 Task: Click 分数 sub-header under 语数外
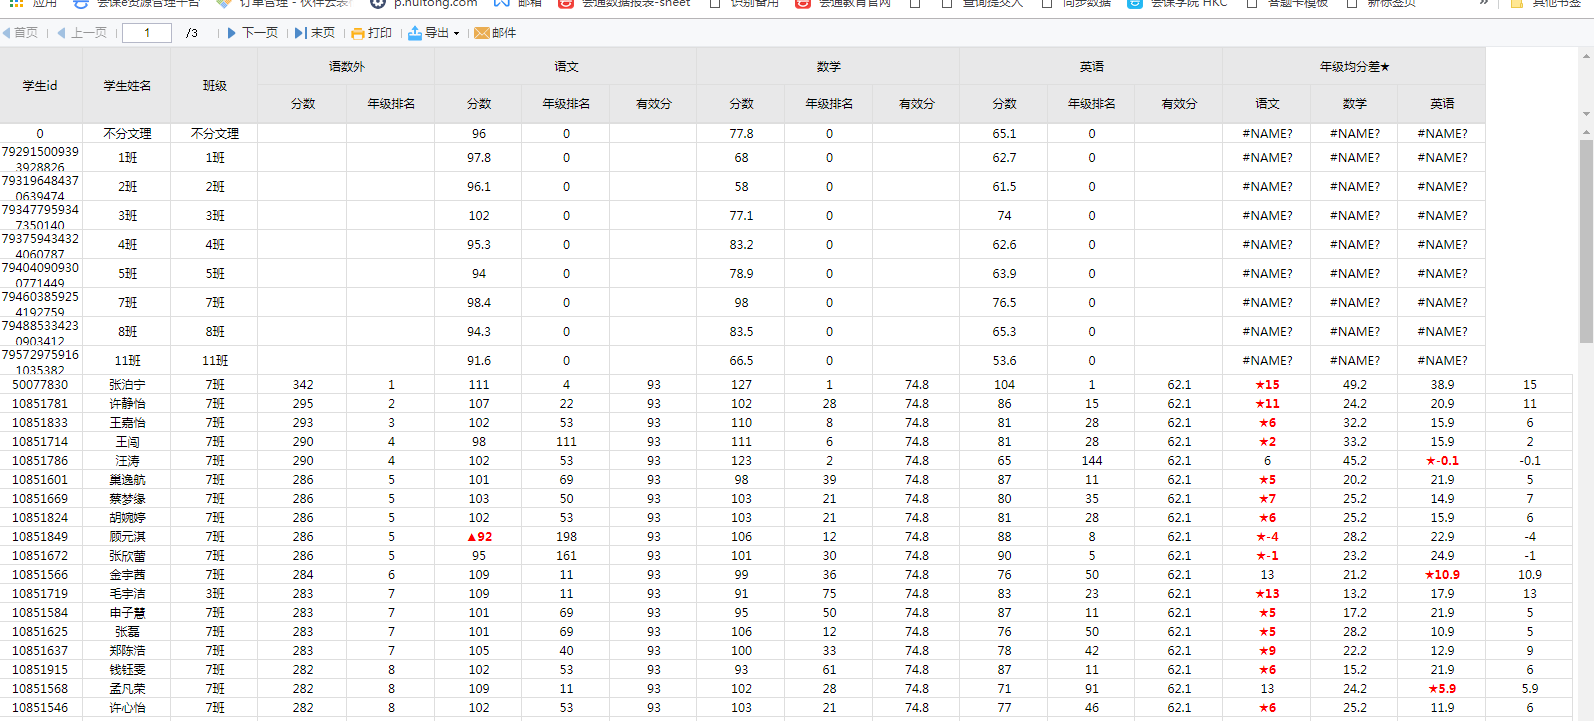303,104
